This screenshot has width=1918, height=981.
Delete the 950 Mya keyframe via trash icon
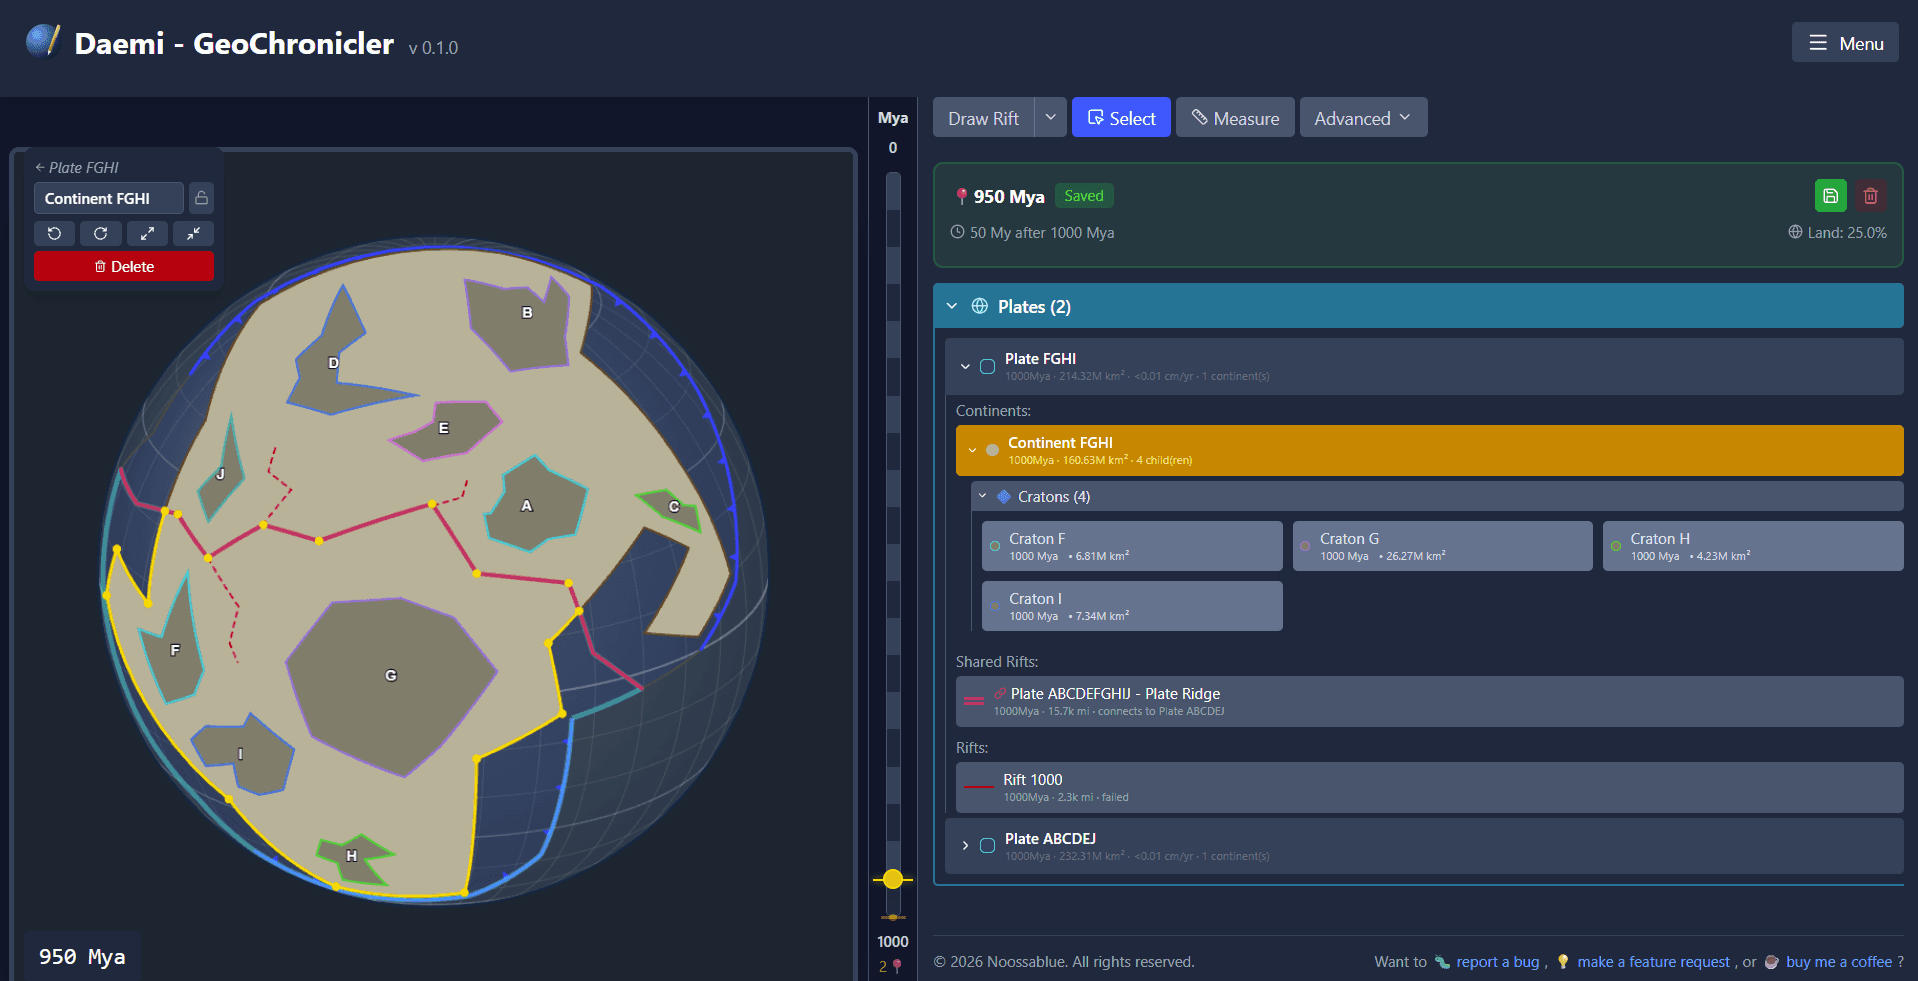(x=1870, y=196)
